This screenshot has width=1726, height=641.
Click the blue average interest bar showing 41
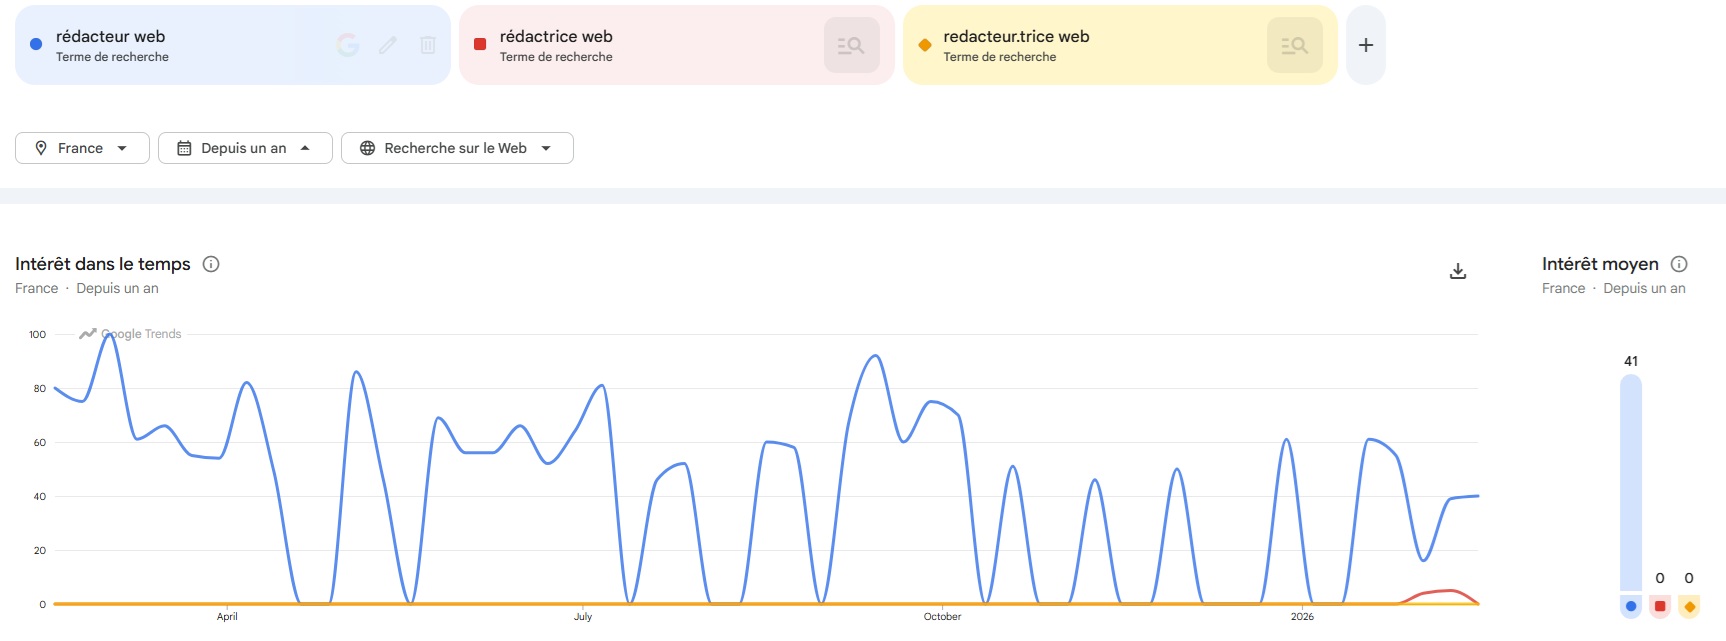1630,480
